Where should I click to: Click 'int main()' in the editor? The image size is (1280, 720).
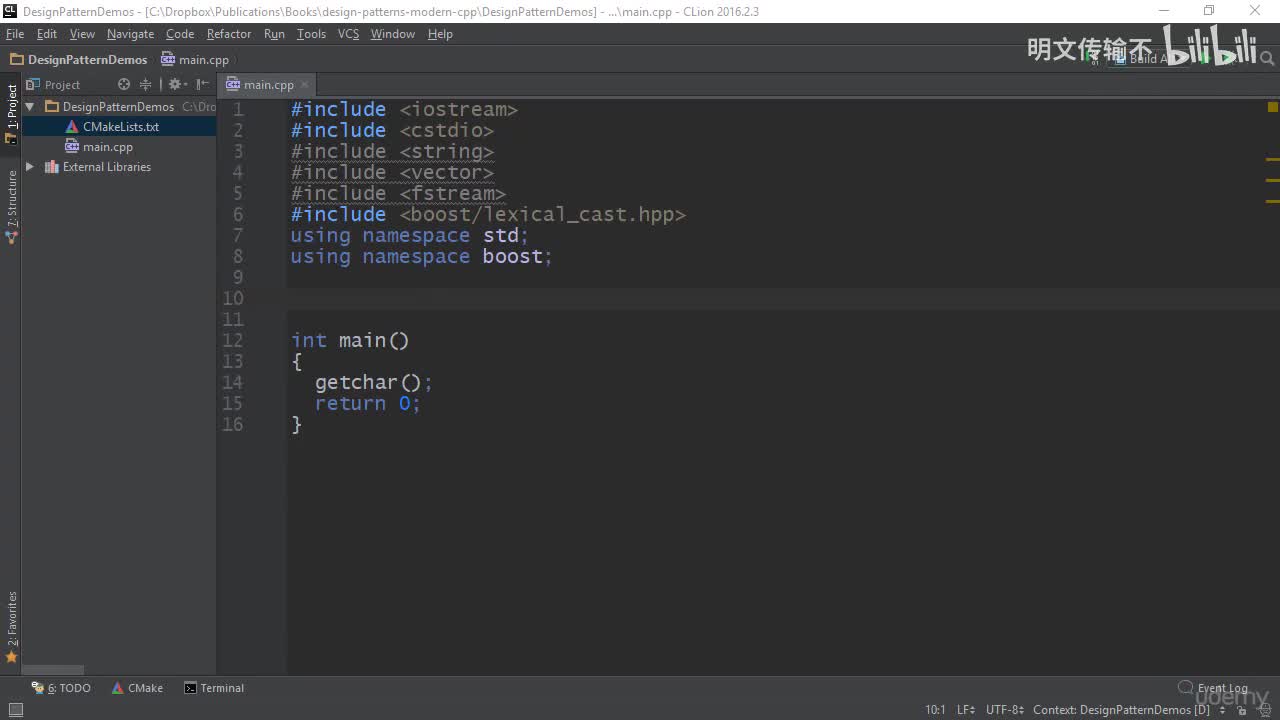coord(350,340)
